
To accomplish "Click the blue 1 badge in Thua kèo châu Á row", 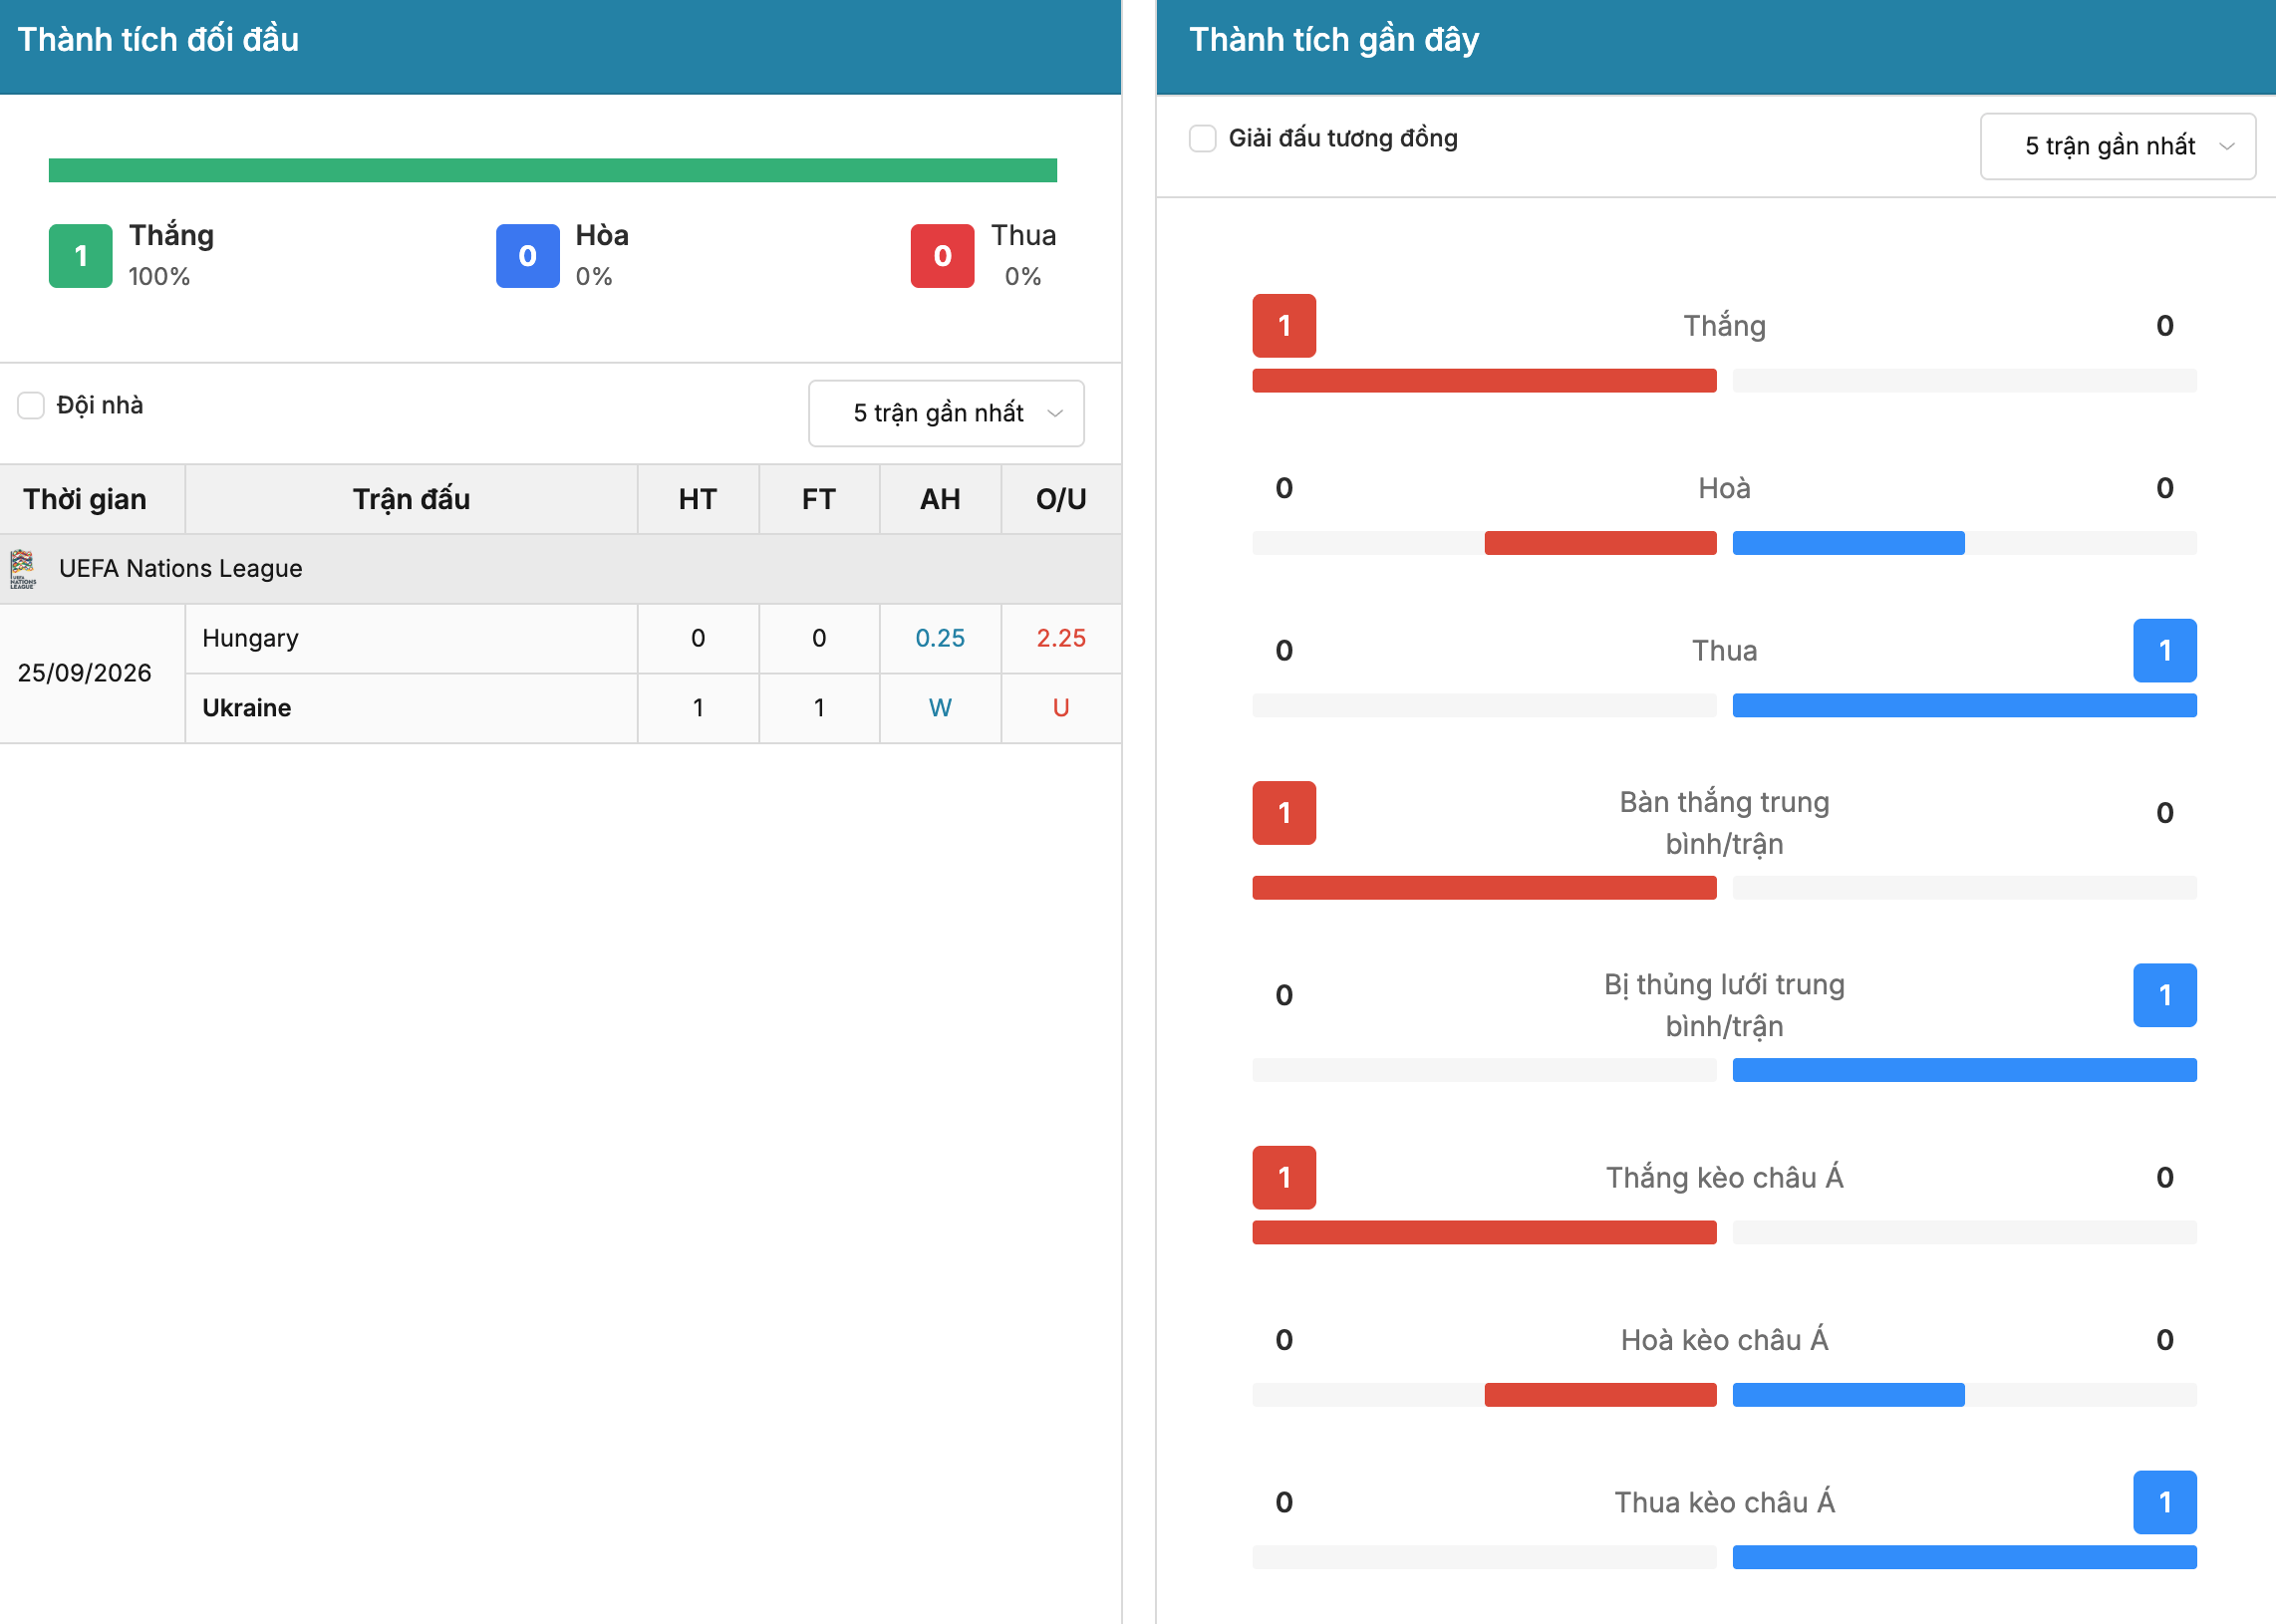I will (x=2165, y=1502).
